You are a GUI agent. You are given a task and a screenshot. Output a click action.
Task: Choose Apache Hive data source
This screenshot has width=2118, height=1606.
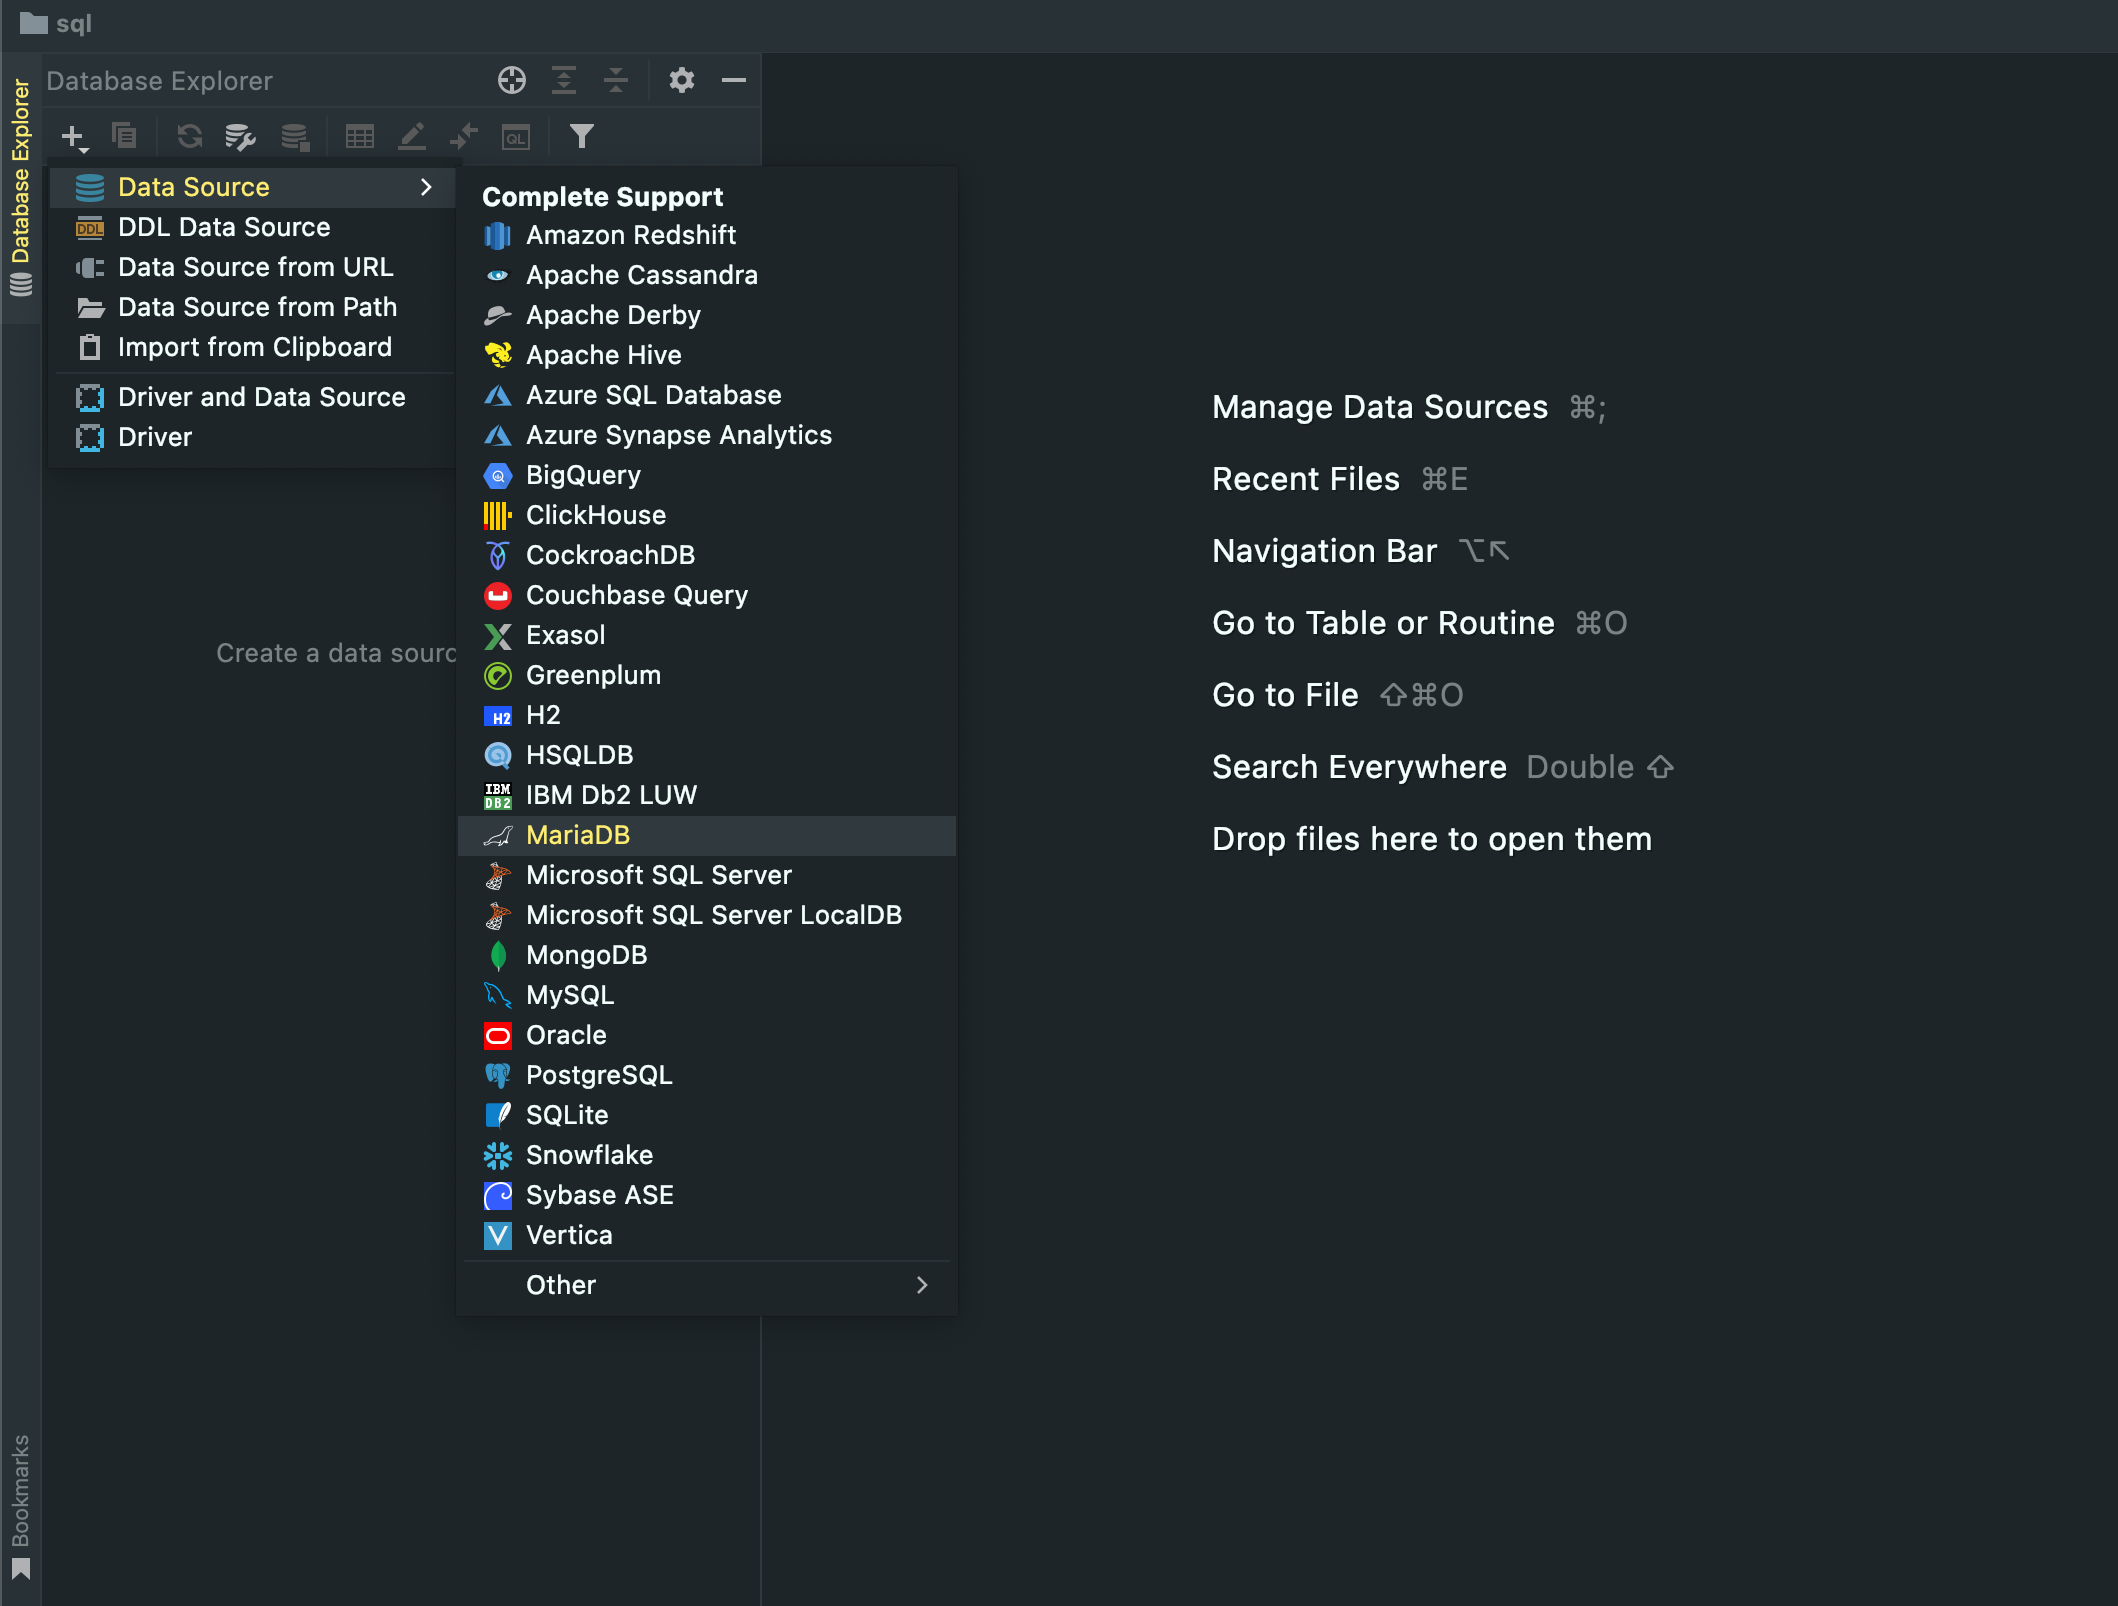tap(706, 355)
